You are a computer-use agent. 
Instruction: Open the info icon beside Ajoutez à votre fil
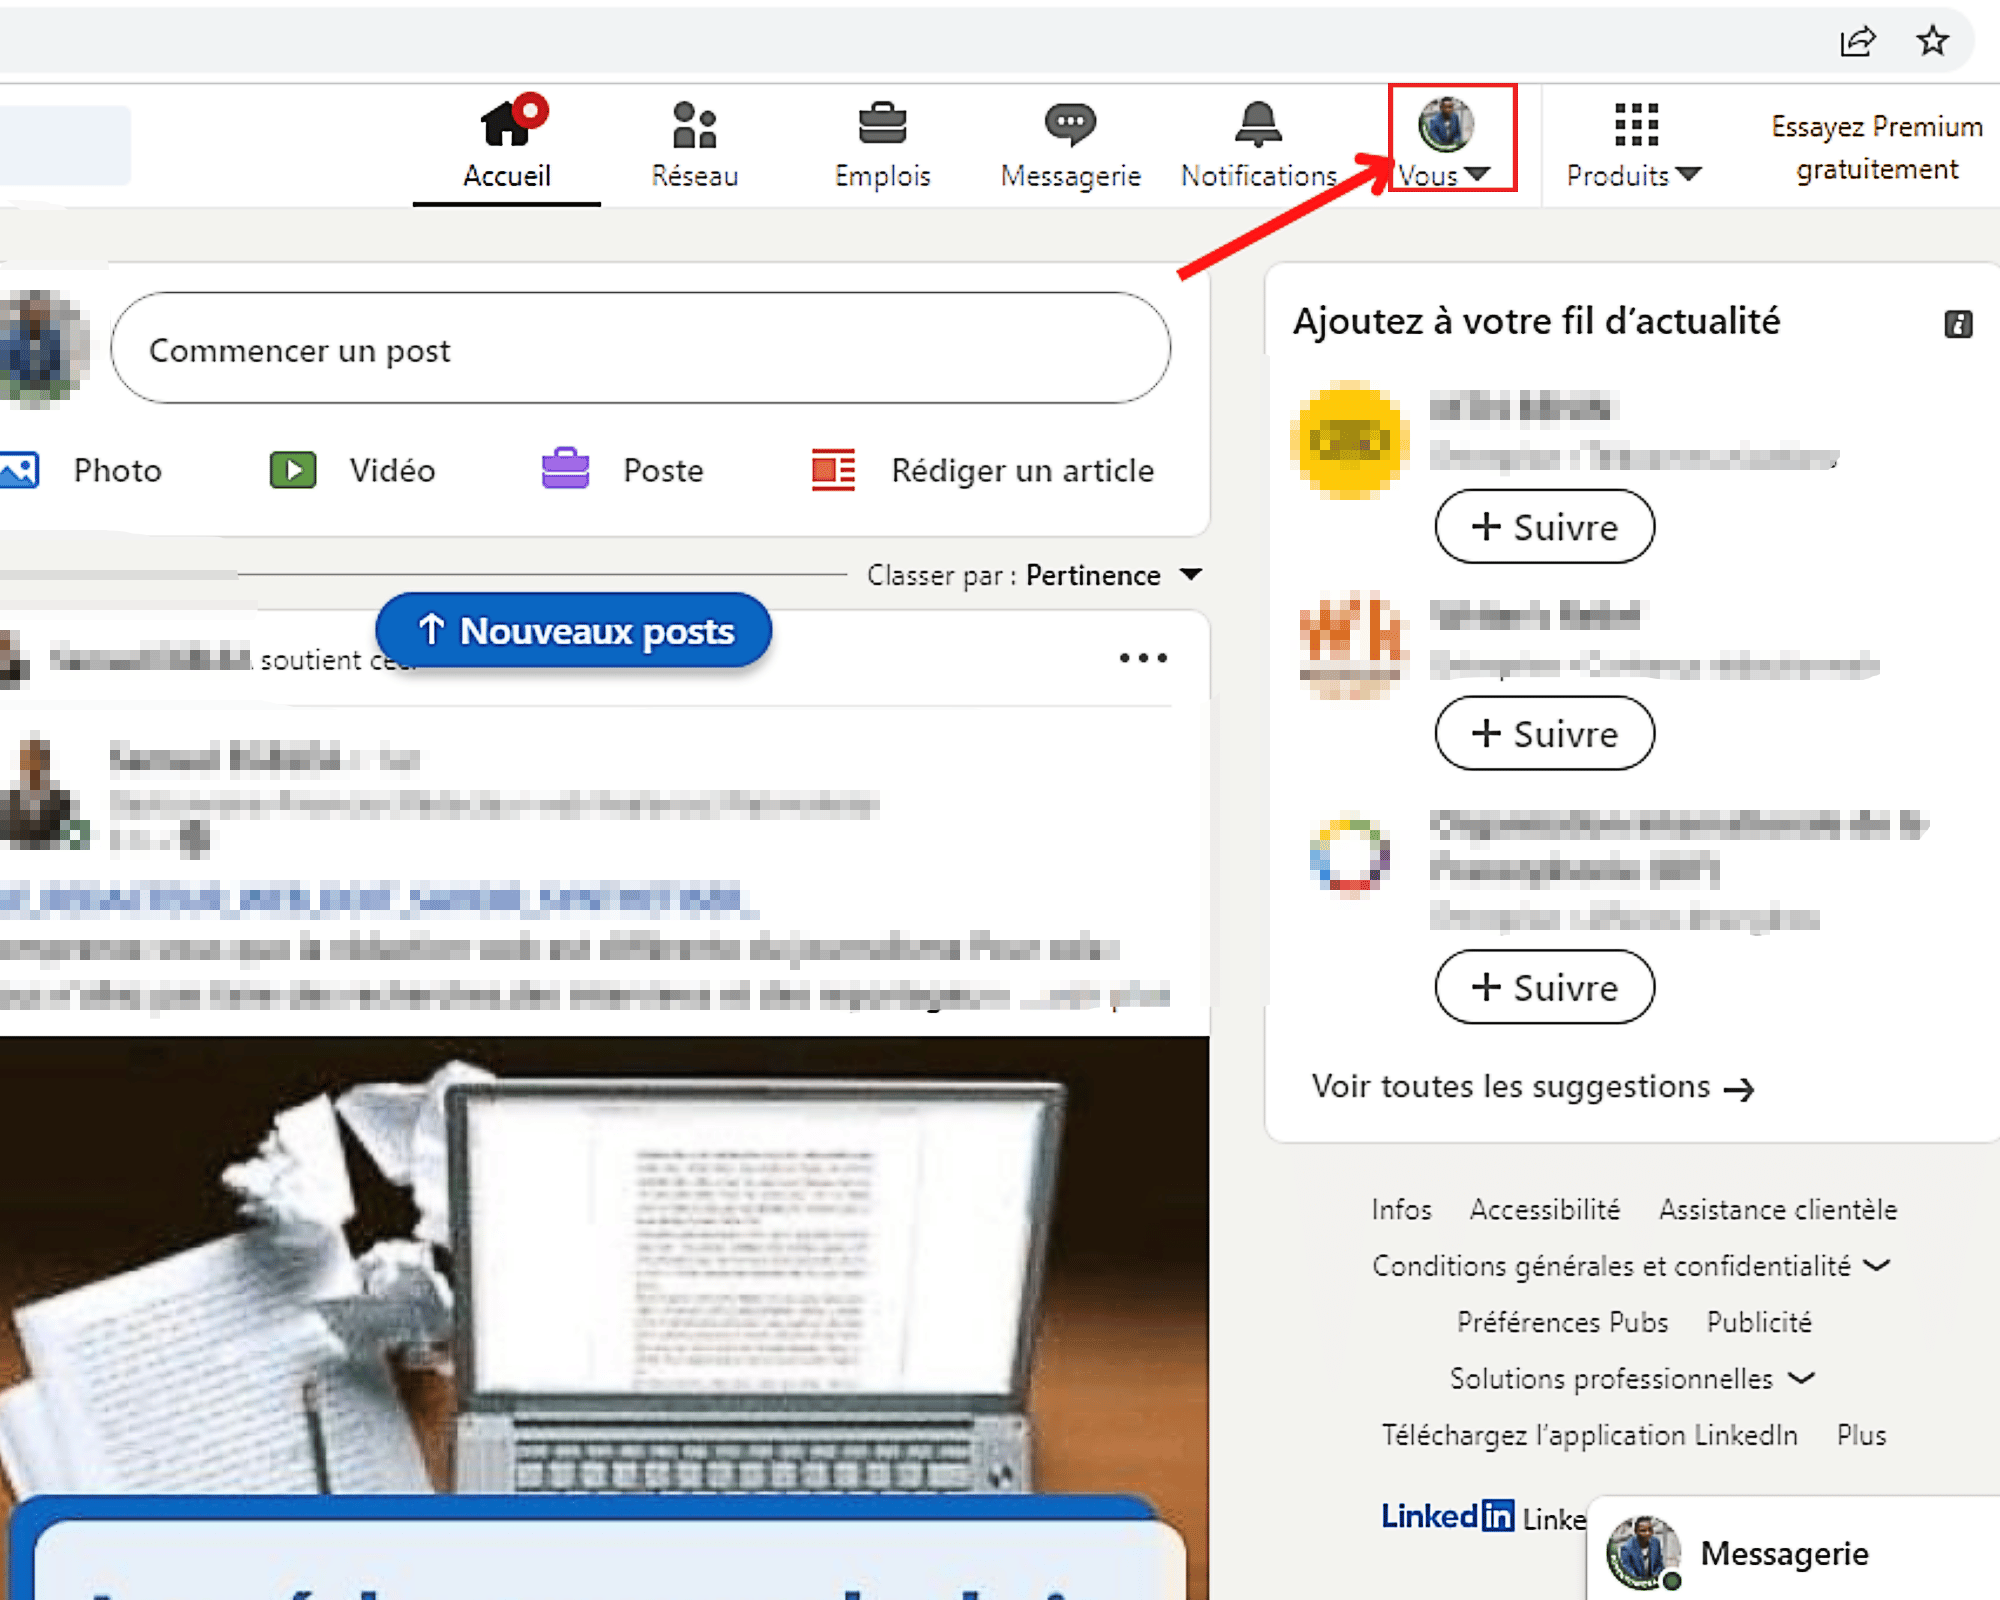pyautogui.click(x=1958, y=324)
